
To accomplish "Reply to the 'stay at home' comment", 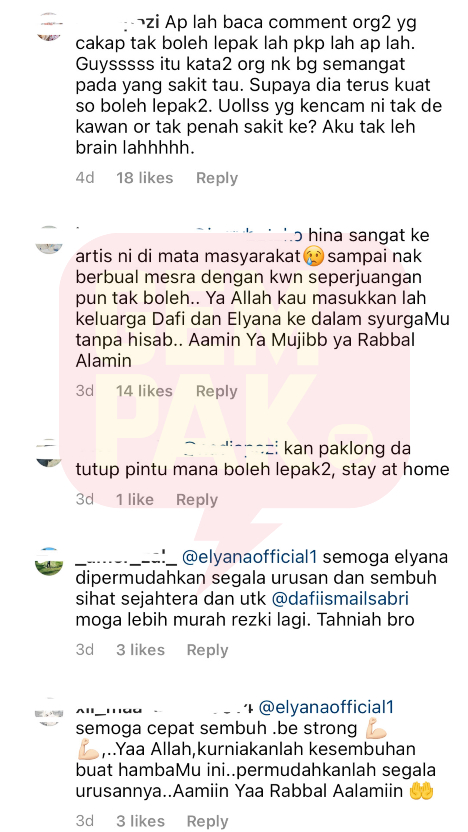I will [197, 499].
